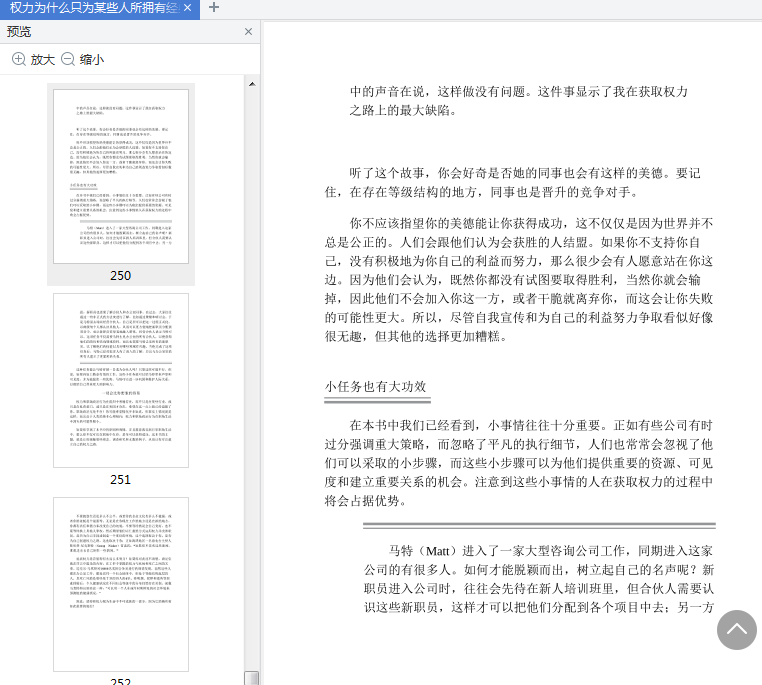Click the line starting 在本书中我们已经看到
Screen dimensions: 762x685
531,426
